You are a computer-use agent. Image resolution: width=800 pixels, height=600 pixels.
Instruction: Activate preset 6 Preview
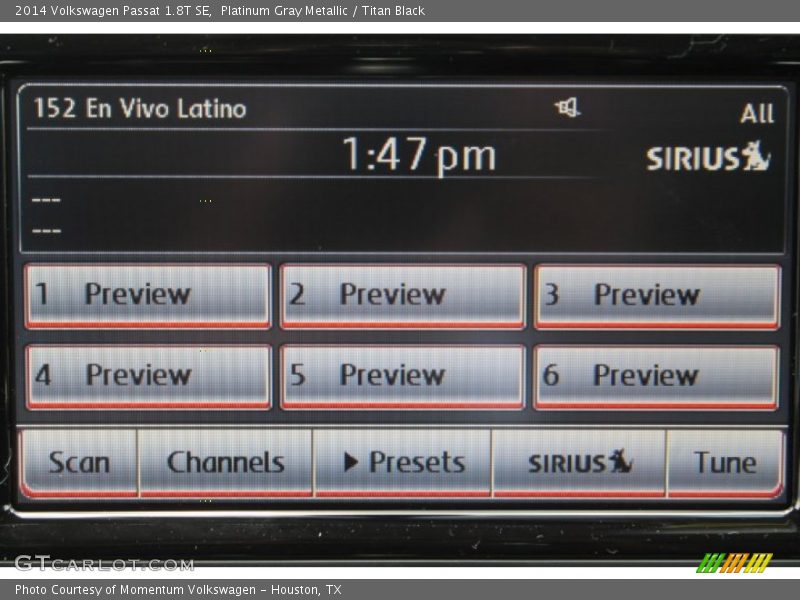click(657, 376)
